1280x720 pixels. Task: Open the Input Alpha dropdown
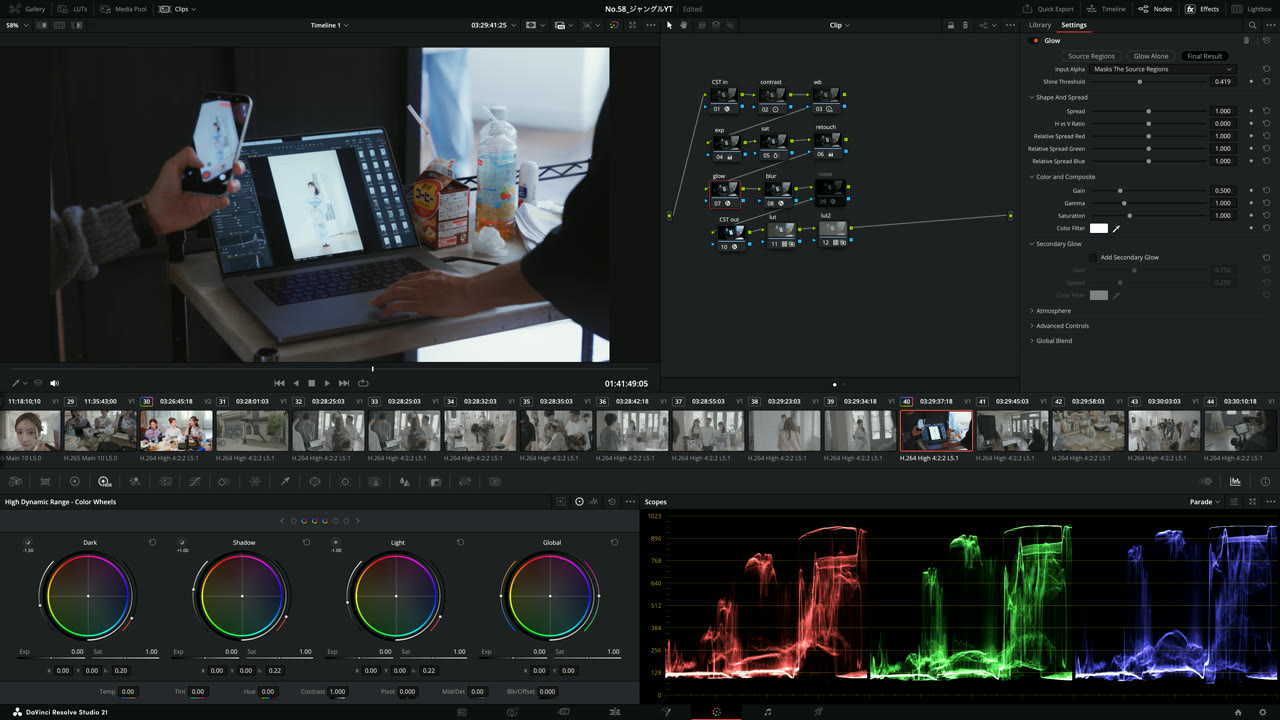coord(1163,69)
